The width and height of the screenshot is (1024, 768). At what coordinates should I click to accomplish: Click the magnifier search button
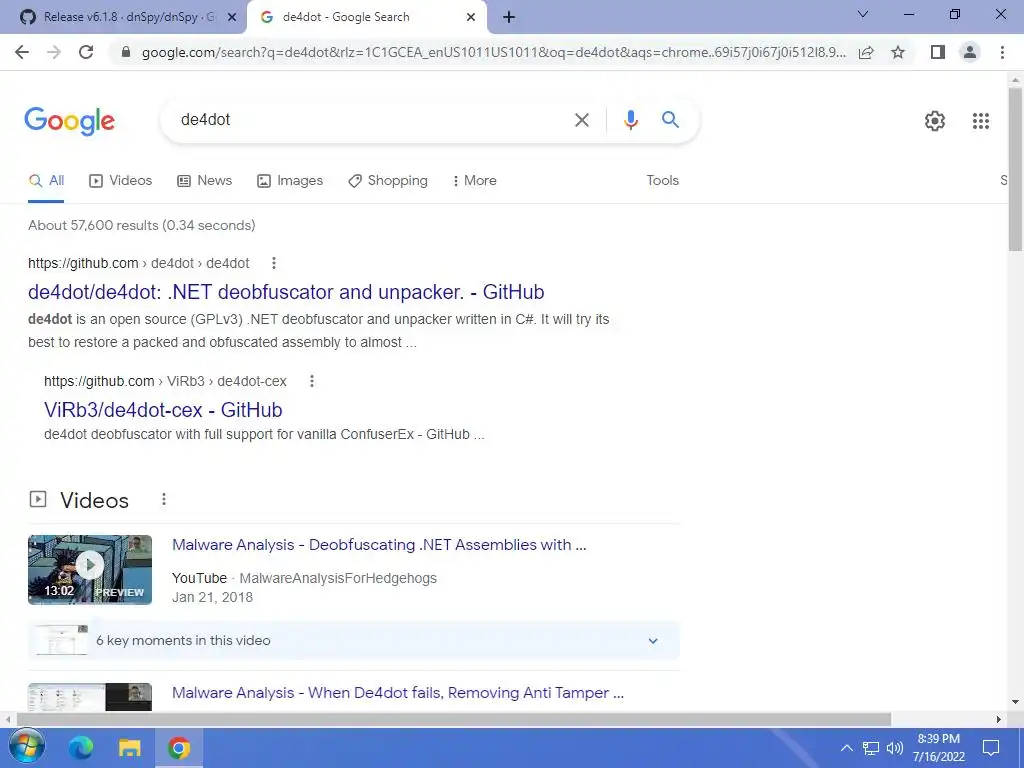[x=670, y=120]
